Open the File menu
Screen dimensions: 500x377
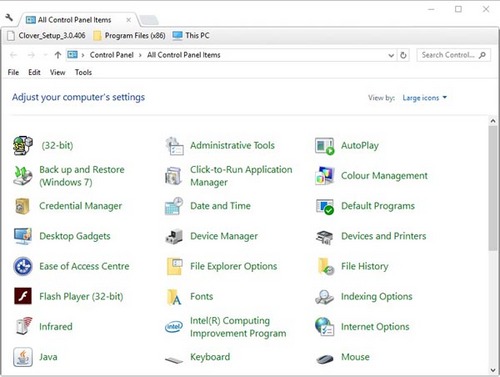13,72
